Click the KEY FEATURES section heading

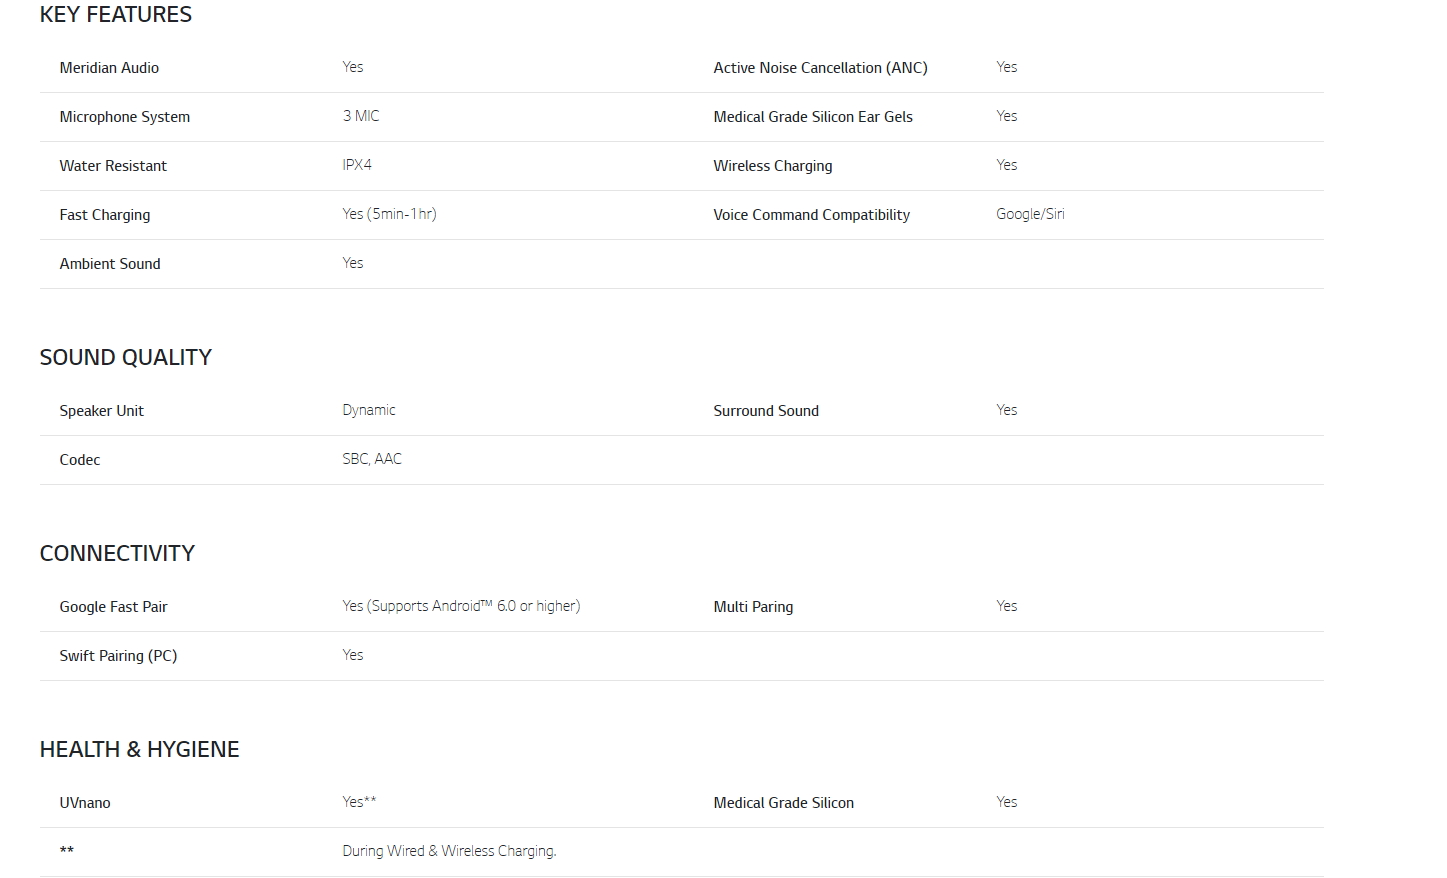(x=116, y=15)
